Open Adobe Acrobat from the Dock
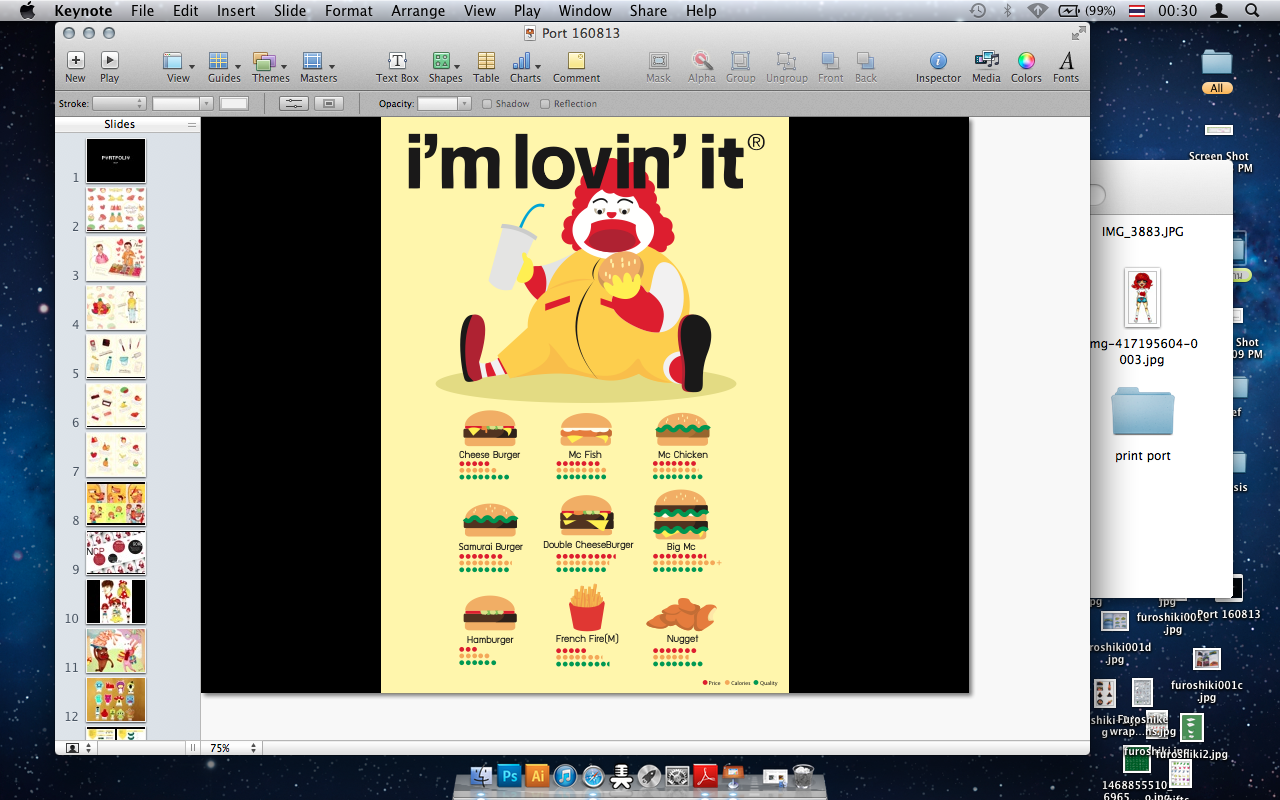The image size is (1280, 800). click(706, 775)
